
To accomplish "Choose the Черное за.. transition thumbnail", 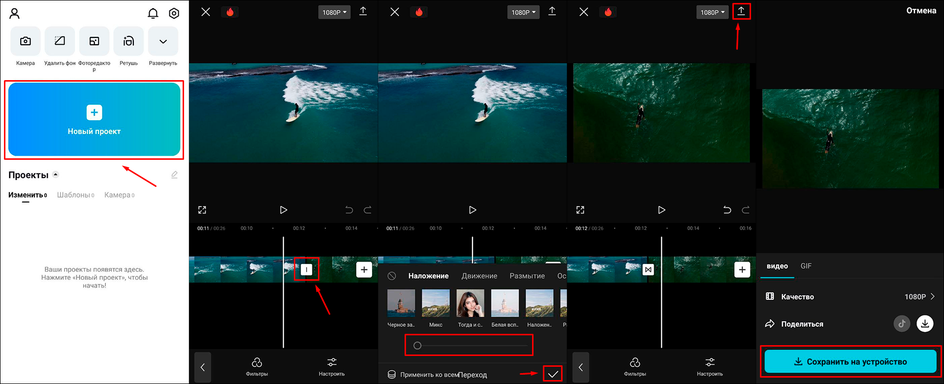I will [401, 304].
